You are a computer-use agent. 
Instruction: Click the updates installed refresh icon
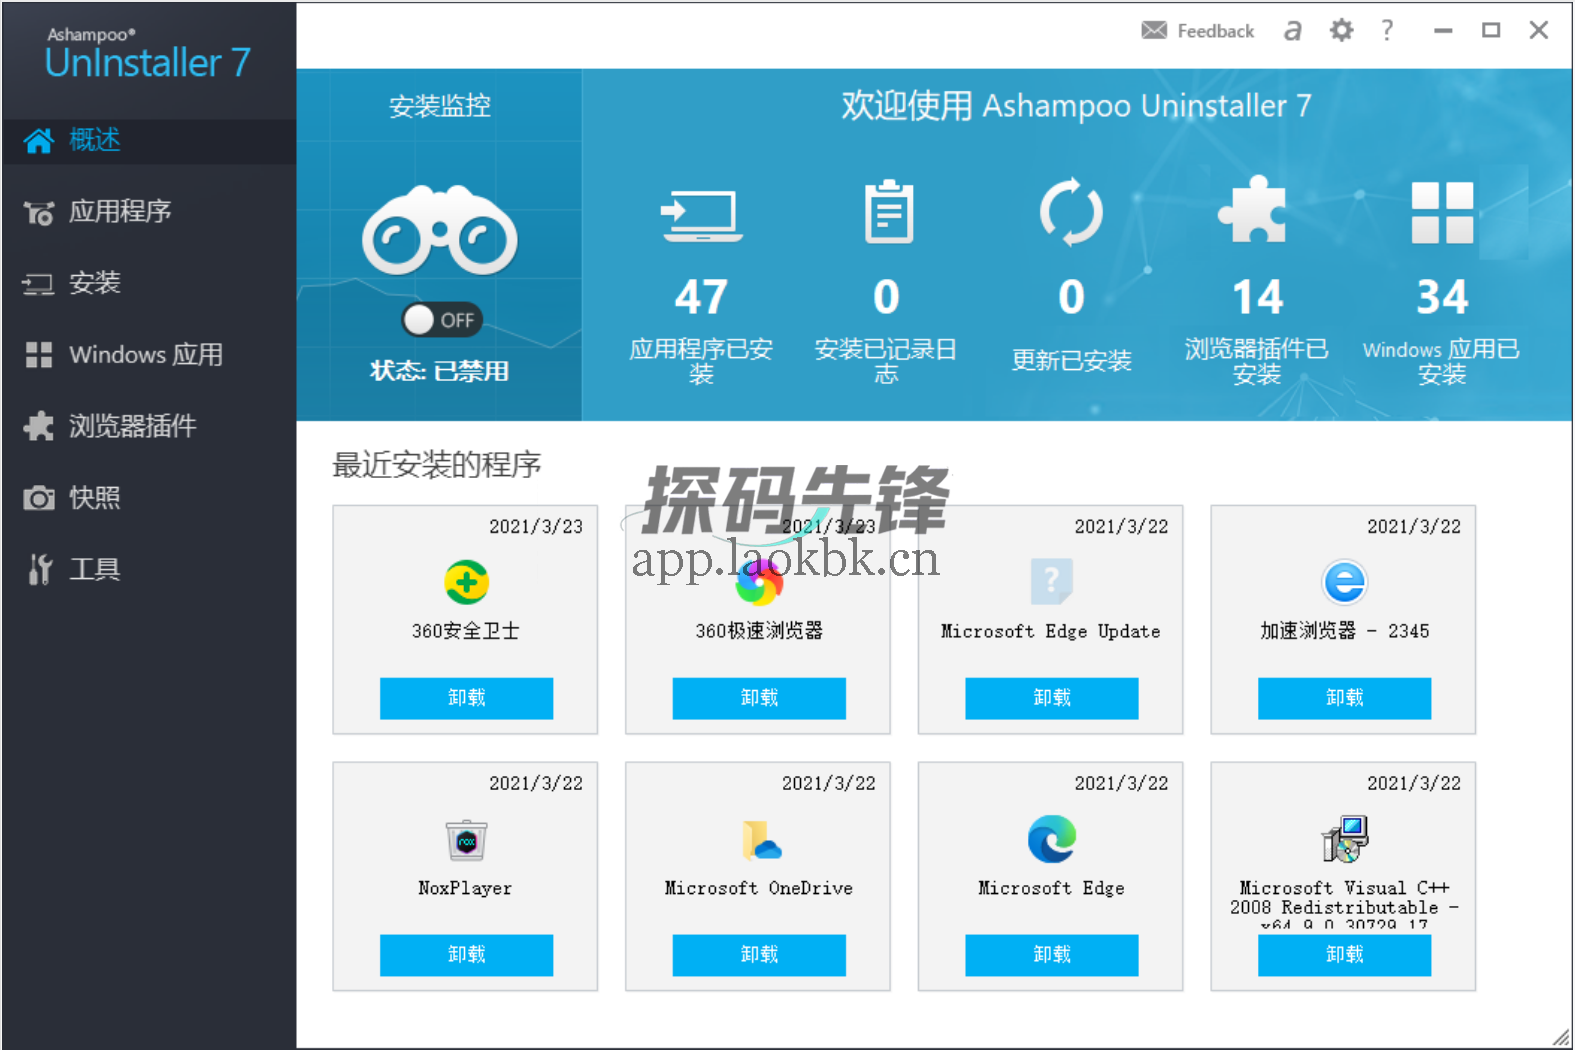tap(1072, 211)
